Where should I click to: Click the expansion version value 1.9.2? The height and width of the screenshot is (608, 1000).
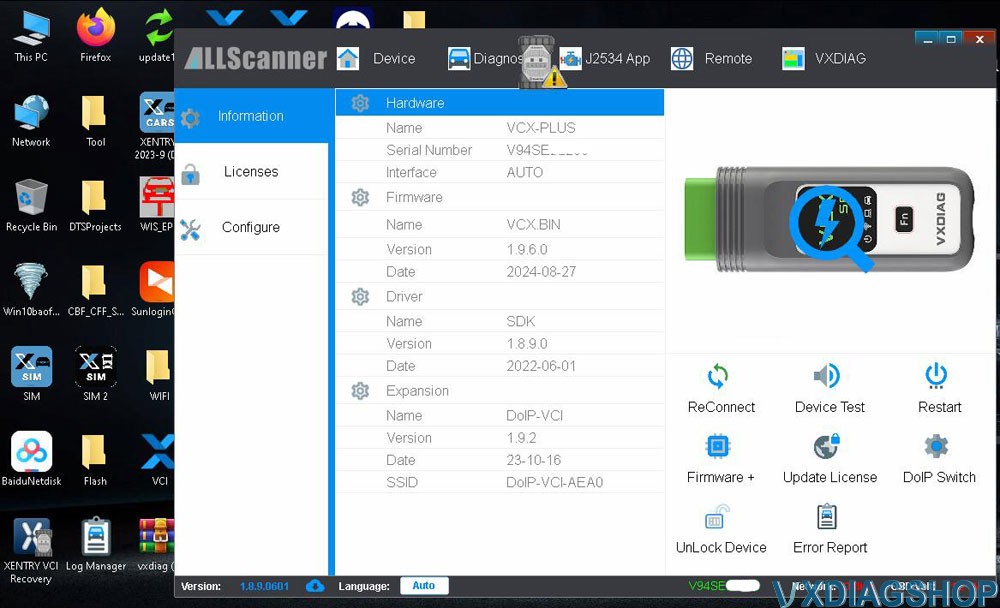pos(521,438)
